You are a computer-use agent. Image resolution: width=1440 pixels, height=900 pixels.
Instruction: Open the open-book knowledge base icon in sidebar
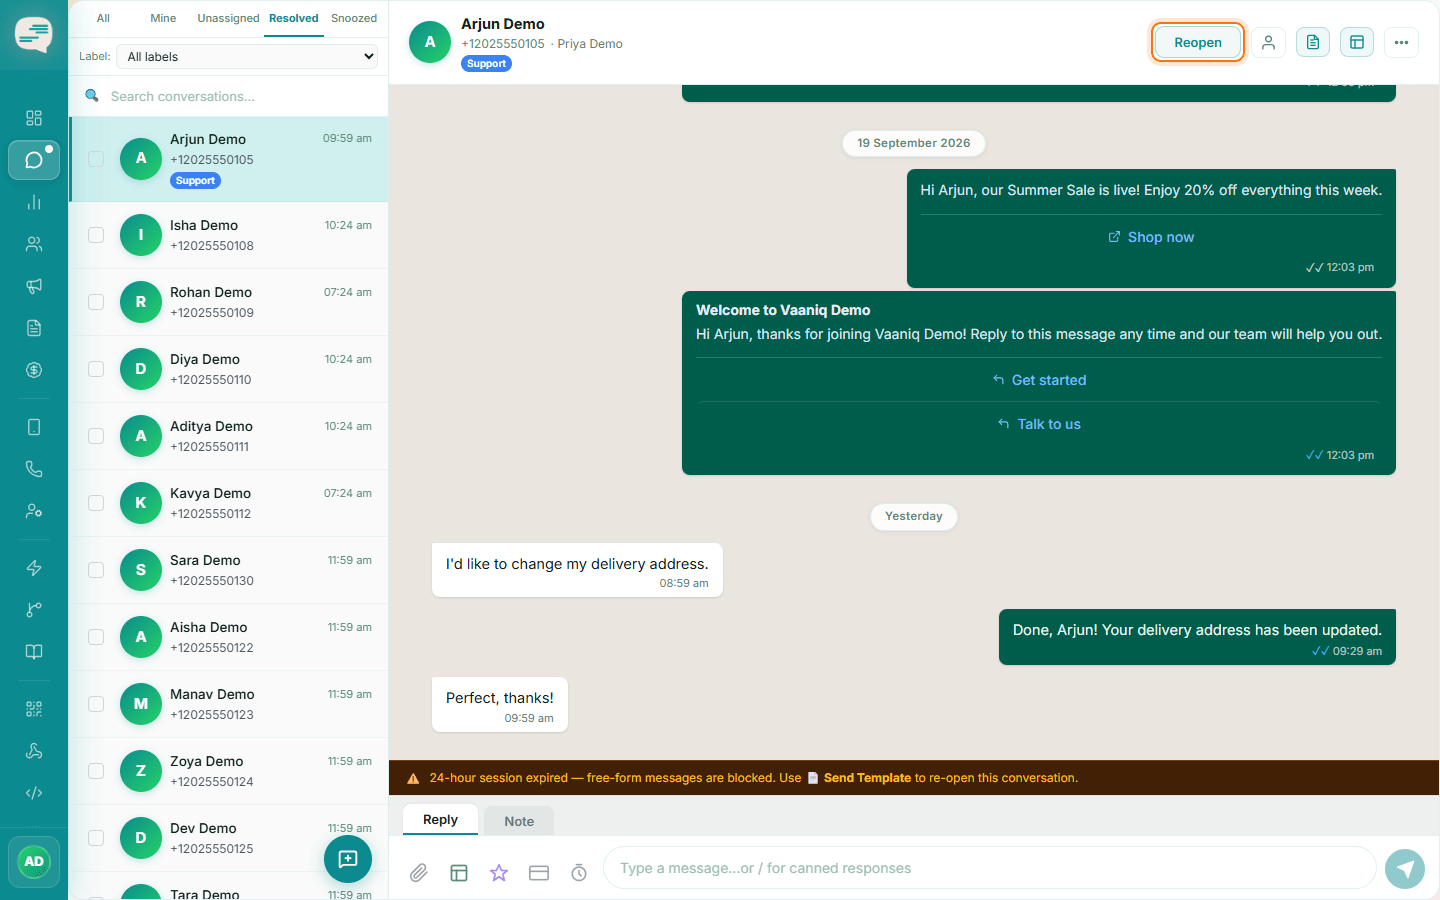pyautogui.click(x=34, y=652)
